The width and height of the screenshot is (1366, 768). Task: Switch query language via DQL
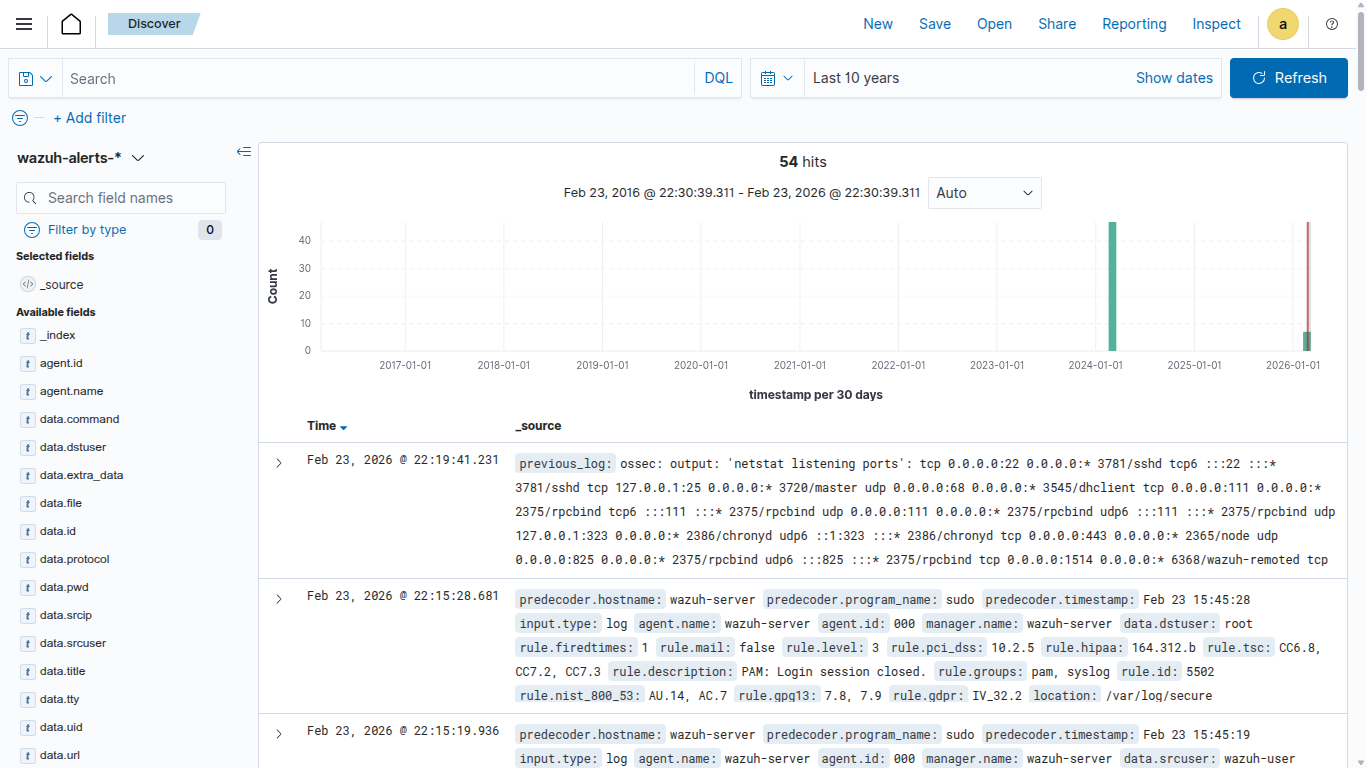[718, 78]
